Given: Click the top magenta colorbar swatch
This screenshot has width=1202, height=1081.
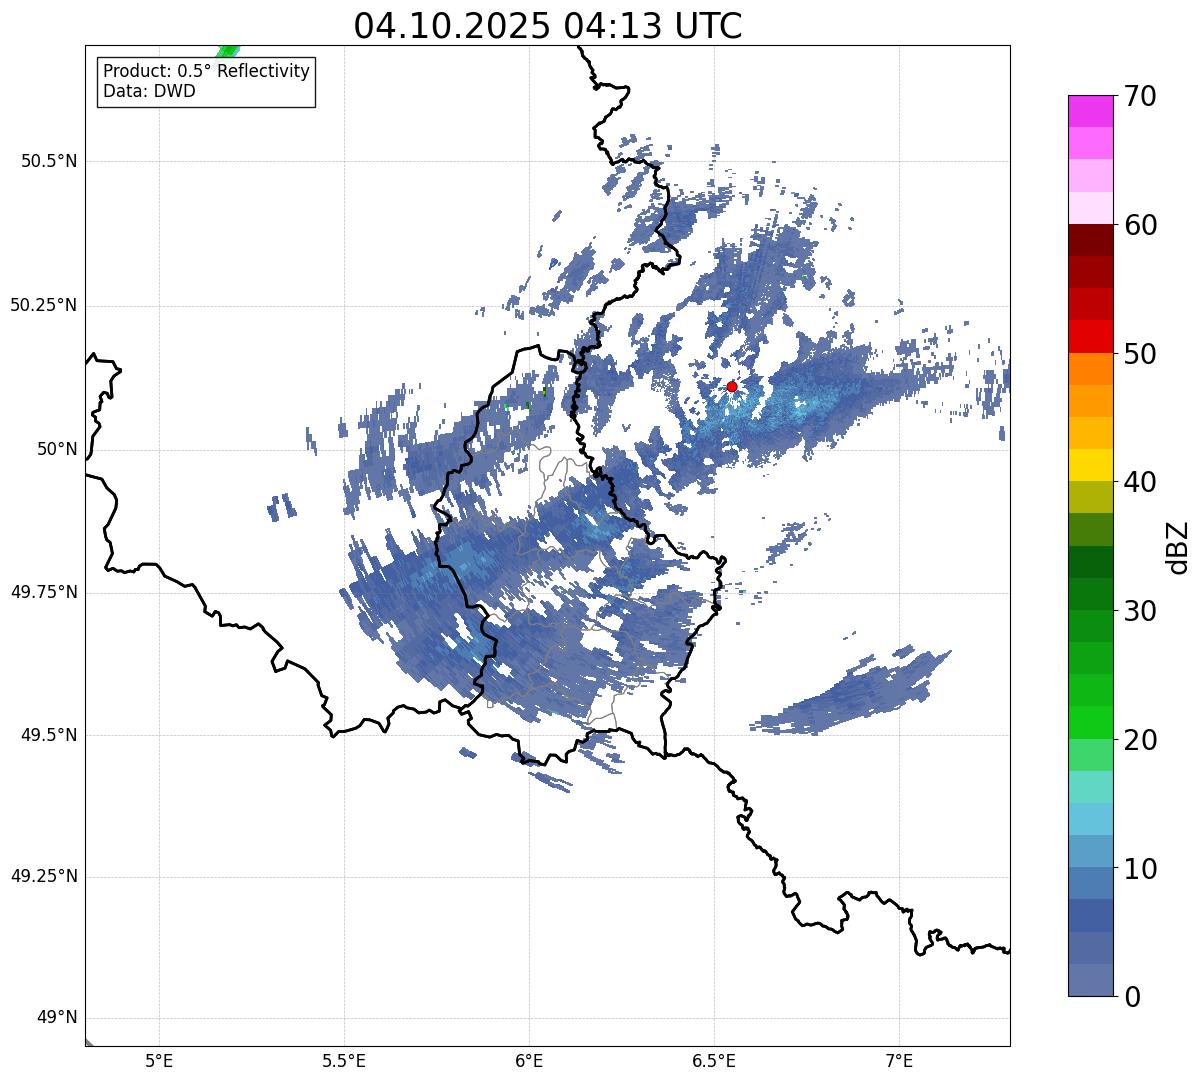Looking at the screenshot, I should (1090, 111).
